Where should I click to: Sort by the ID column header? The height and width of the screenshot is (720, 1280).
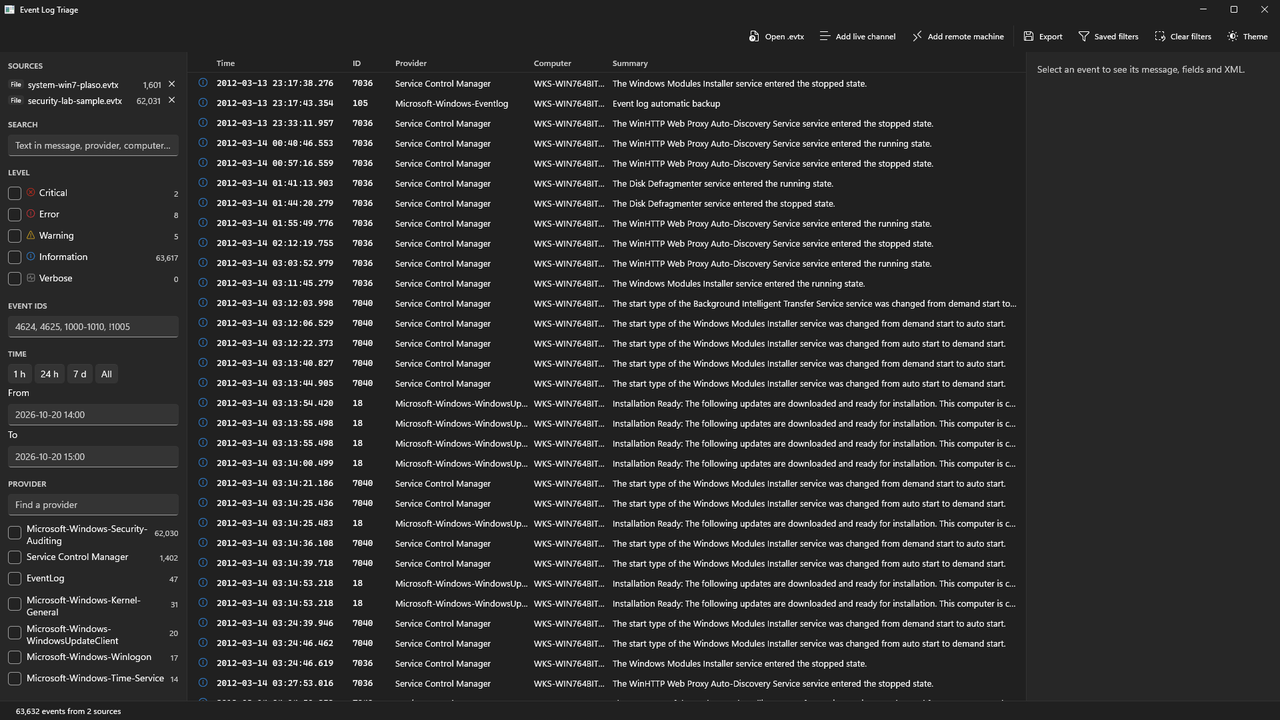pyautogui.click(x=356, y=63)
